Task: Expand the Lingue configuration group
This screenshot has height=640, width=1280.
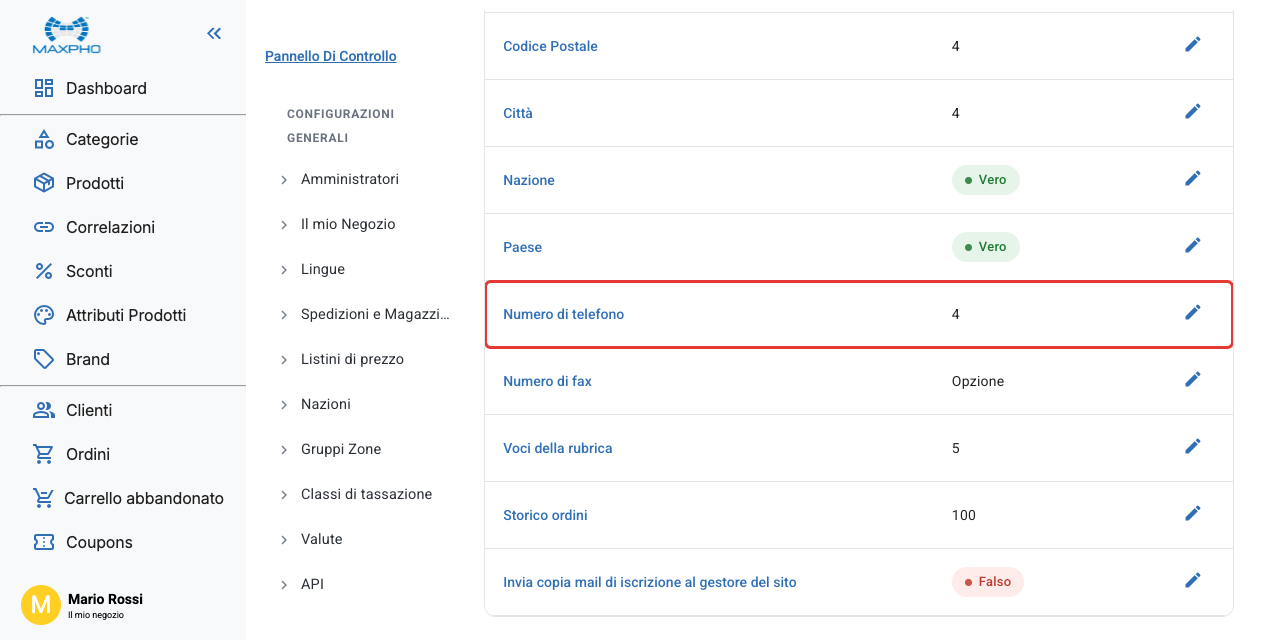Action: pyautogui.click(x=284, y=270)
